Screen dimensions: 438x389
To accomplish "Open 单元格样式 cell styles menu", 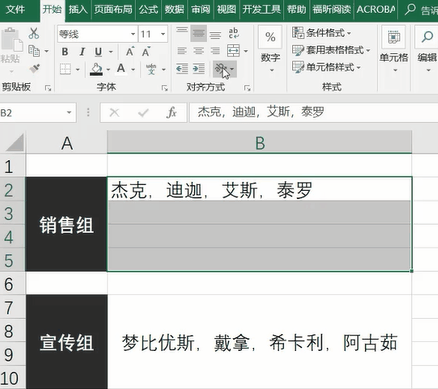I will click(327, 67).
